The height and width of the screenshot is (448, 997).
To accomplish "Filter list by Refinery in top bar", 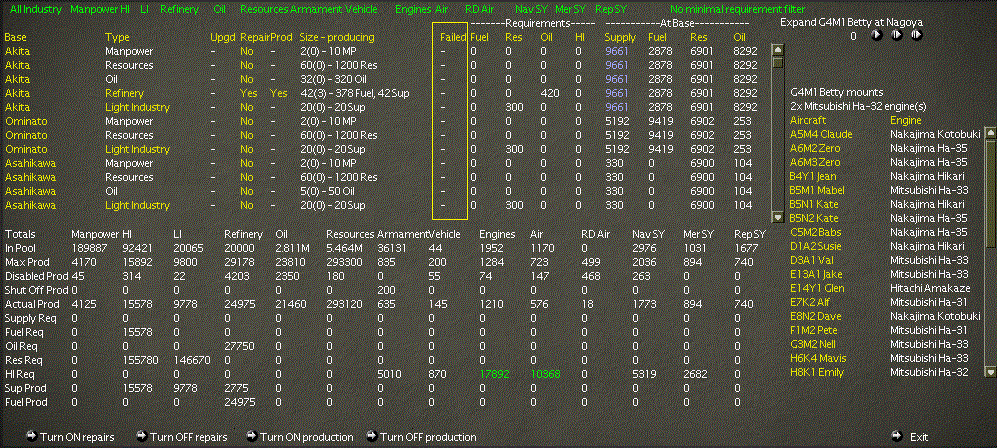I will (179, 10).
